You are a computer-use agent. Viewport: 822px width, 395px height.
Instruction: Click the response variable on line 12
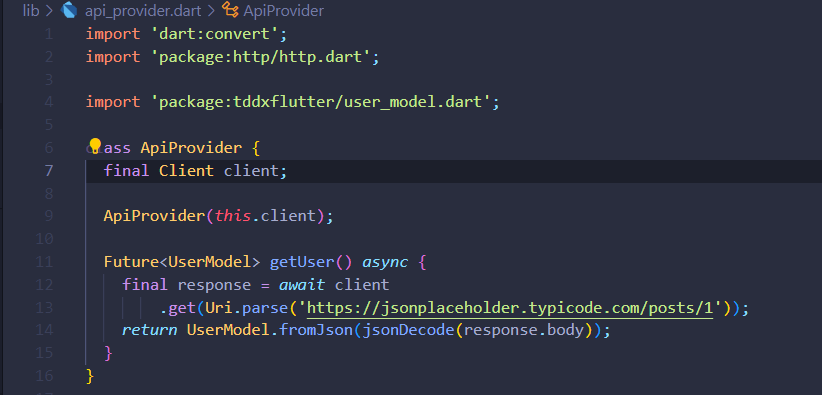pyautogui.click(x=214, y=285)
